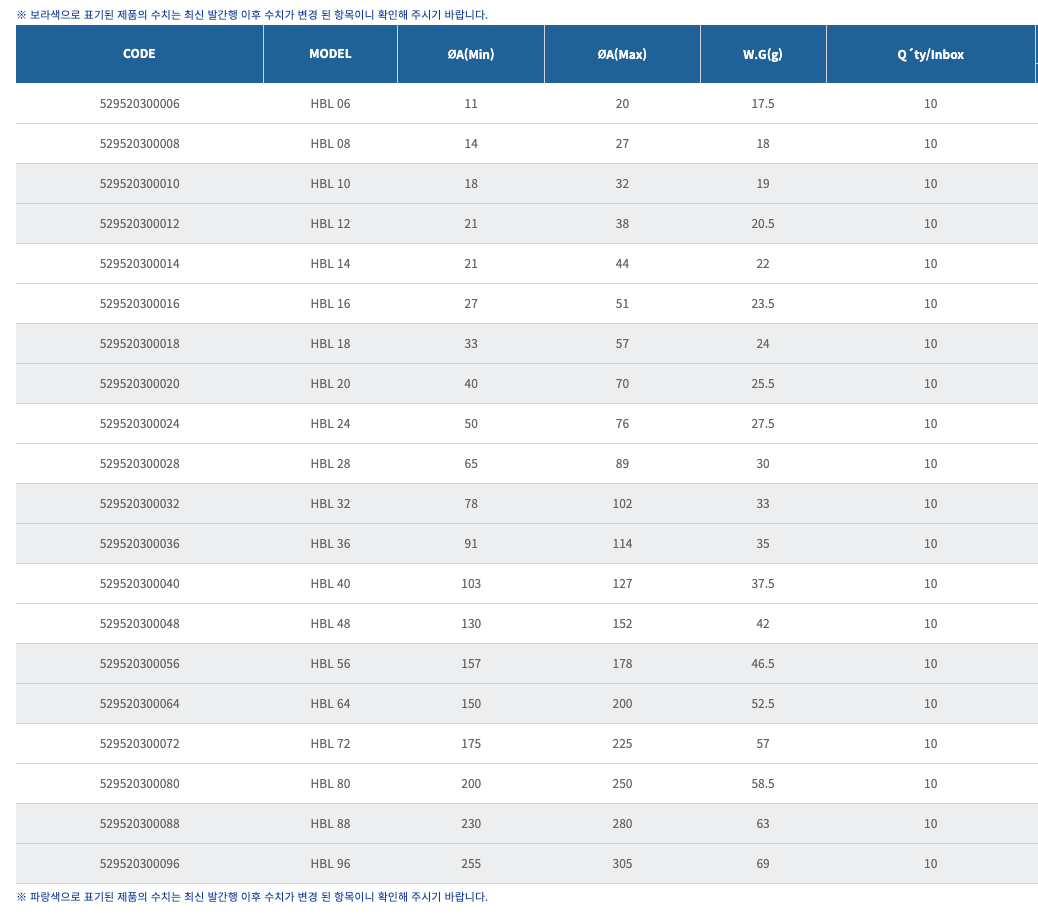
Task: Click the blue-text notice below the table
Action: 252,897
